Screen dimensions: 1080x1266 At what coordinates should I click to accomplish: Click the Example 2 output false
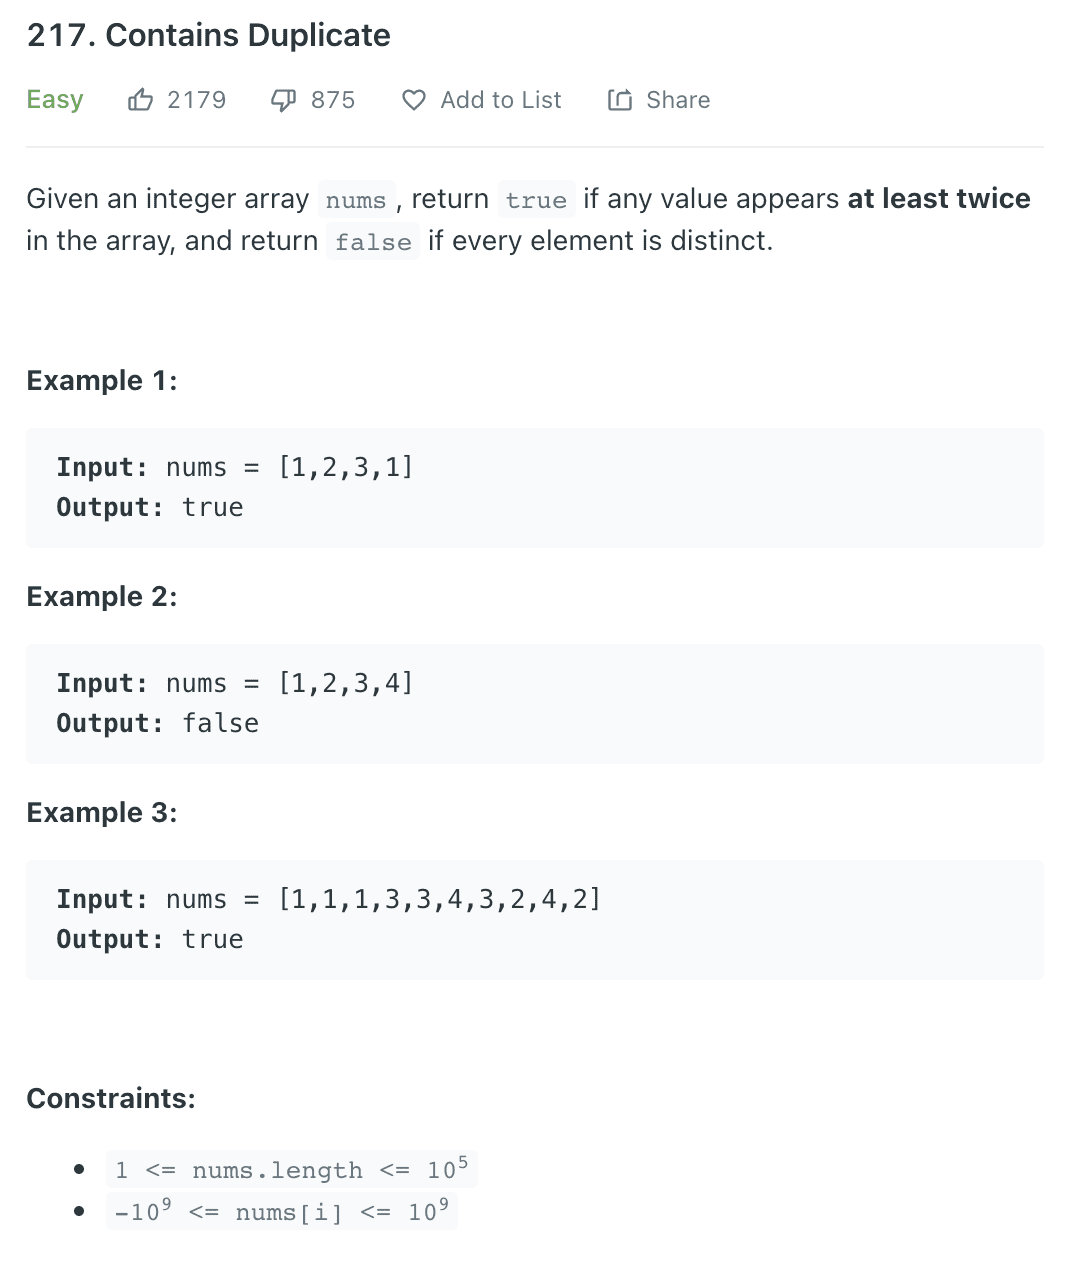pos(220,723)
